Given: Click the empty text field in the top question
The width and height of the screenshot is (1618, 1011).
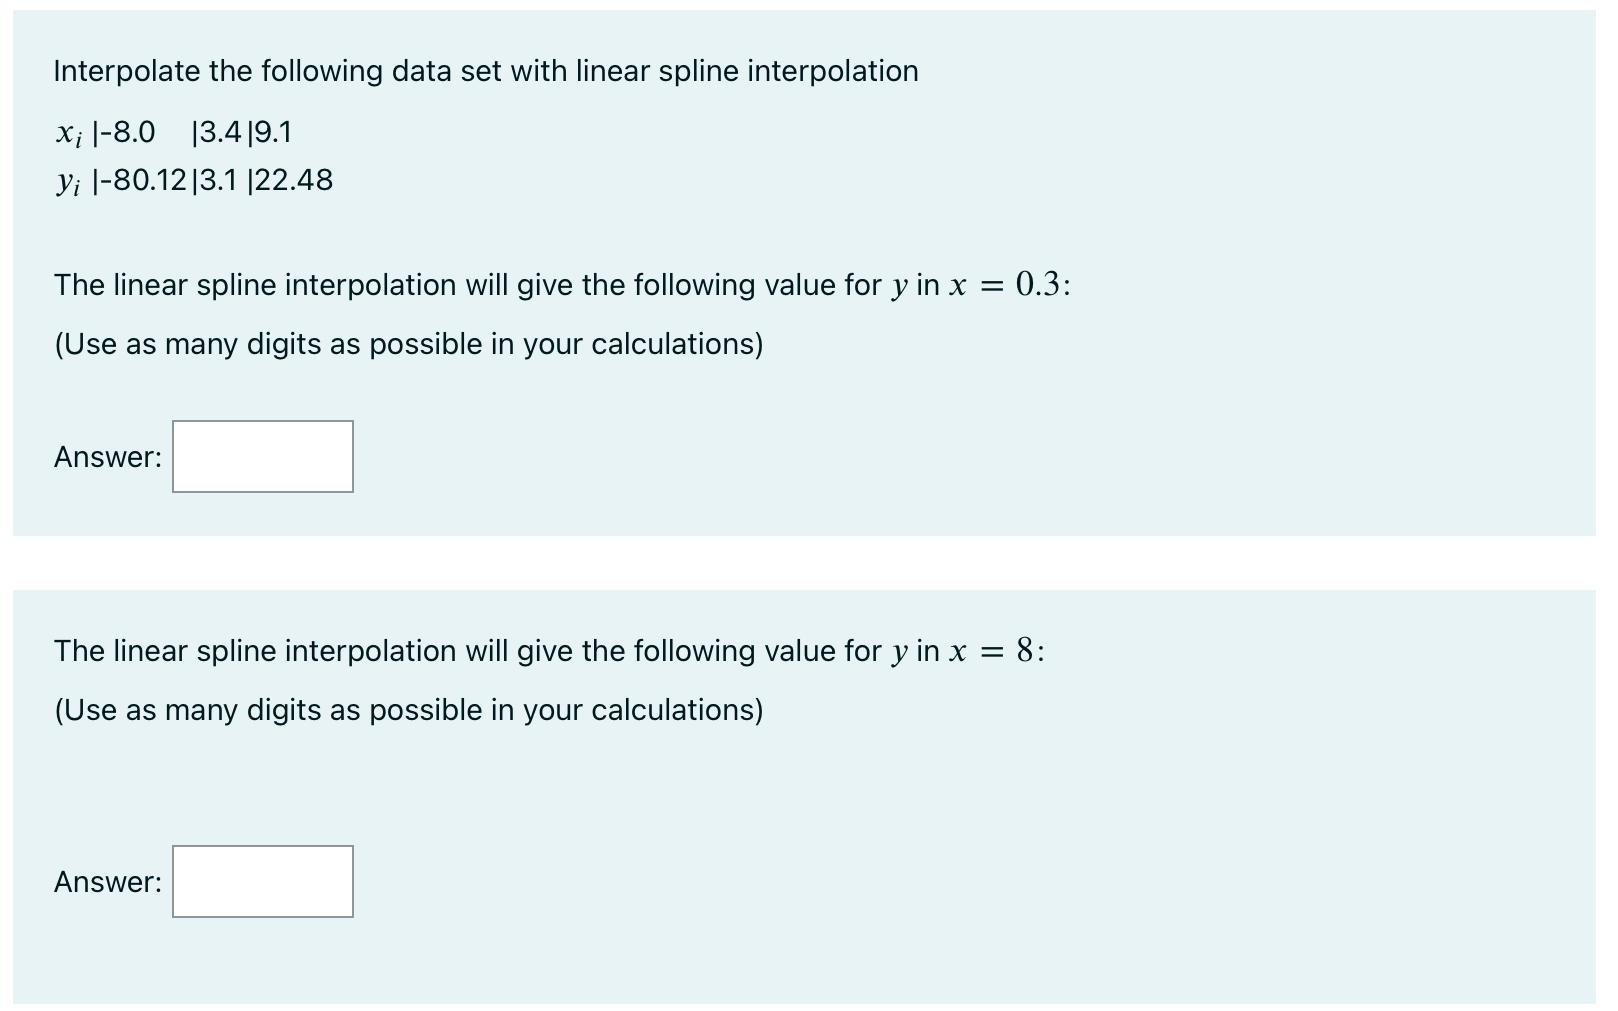Looking at the screenshot, I should (x=262, y=457).
